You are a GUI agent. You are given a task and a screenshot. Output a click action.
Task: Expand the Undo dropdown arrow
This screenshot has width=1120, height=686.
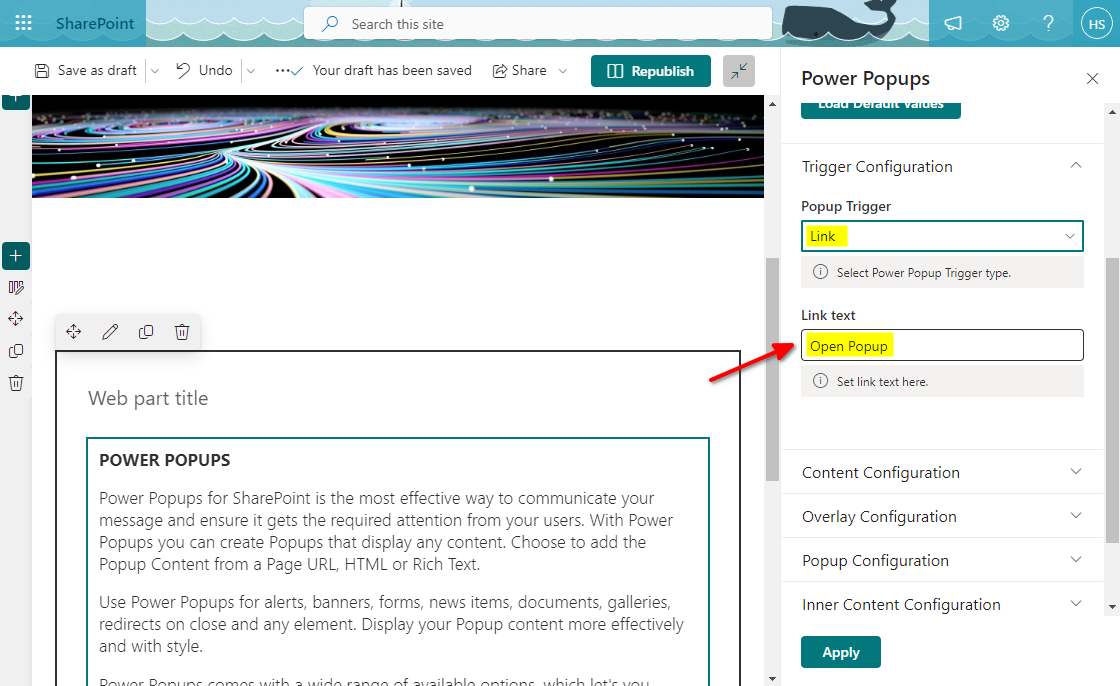click(251, 71)
